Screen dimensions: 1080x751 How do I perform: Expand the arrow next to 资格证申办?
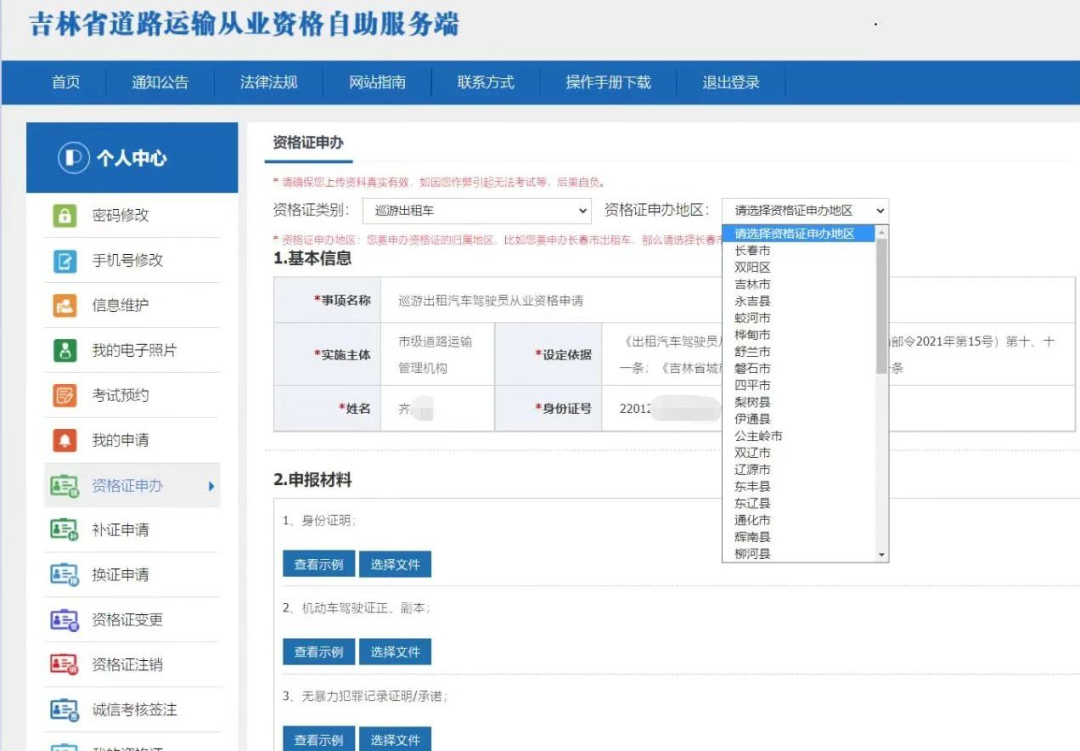click(x=211, y=486)
